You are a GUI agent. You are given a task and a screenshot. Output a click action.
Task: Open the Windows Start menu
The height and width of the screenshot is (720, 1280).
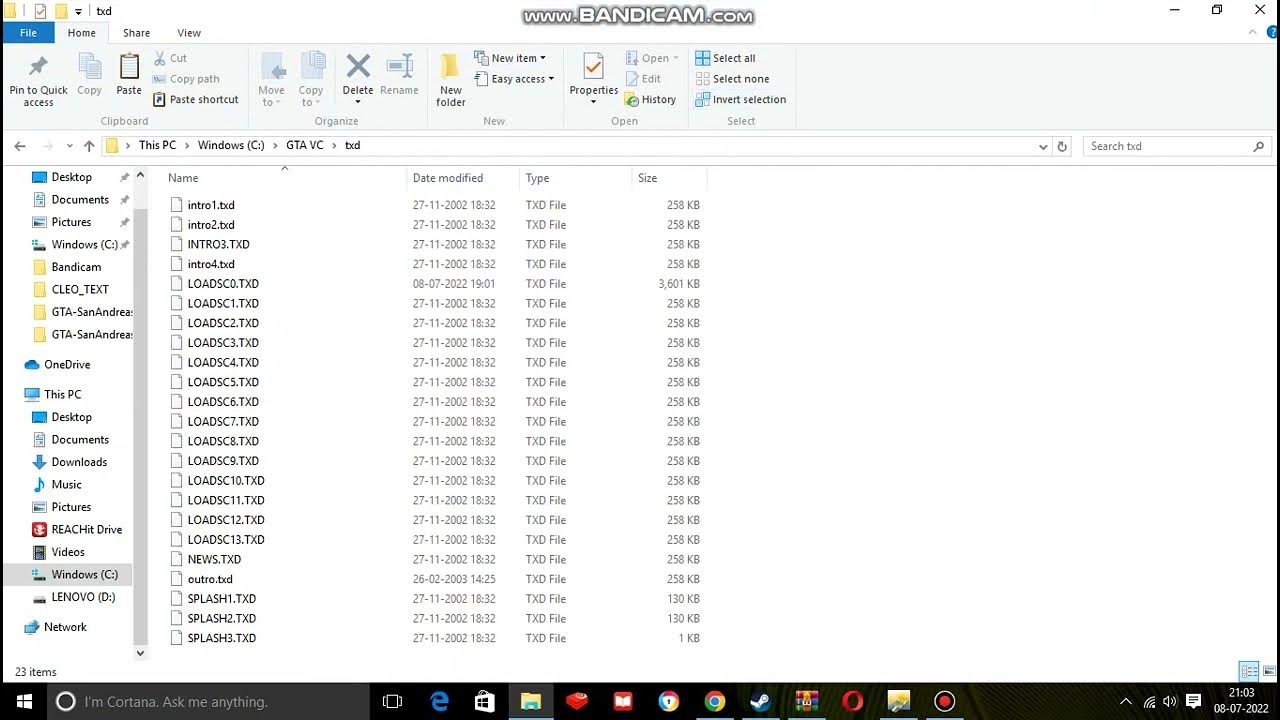[24, 701]
